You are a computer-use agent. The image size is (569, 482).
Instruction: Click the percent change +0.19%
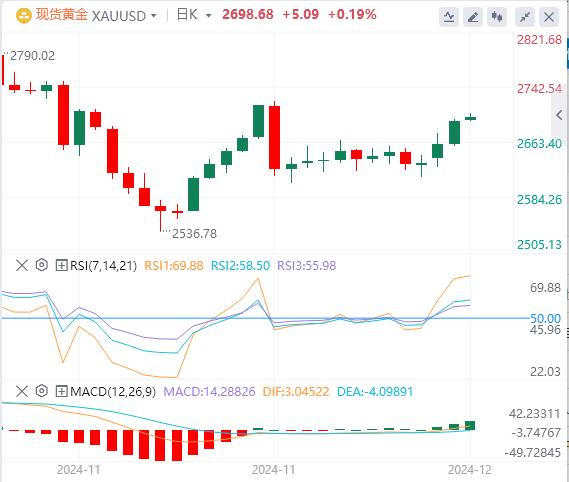click(x=352, y=15)
